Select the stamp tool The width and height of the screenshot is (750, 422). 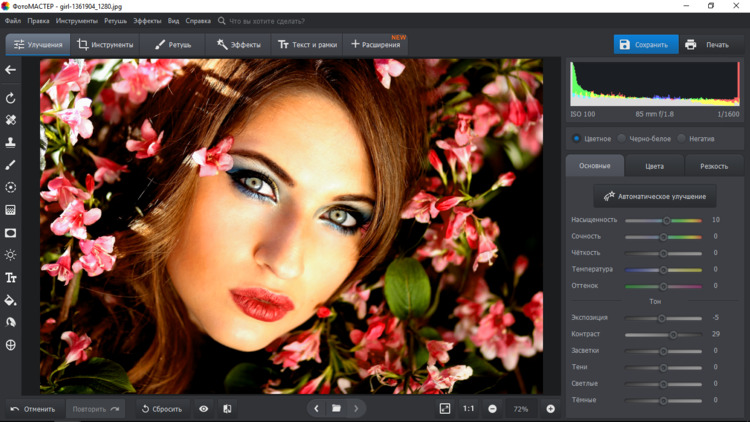tap(11, 143)
